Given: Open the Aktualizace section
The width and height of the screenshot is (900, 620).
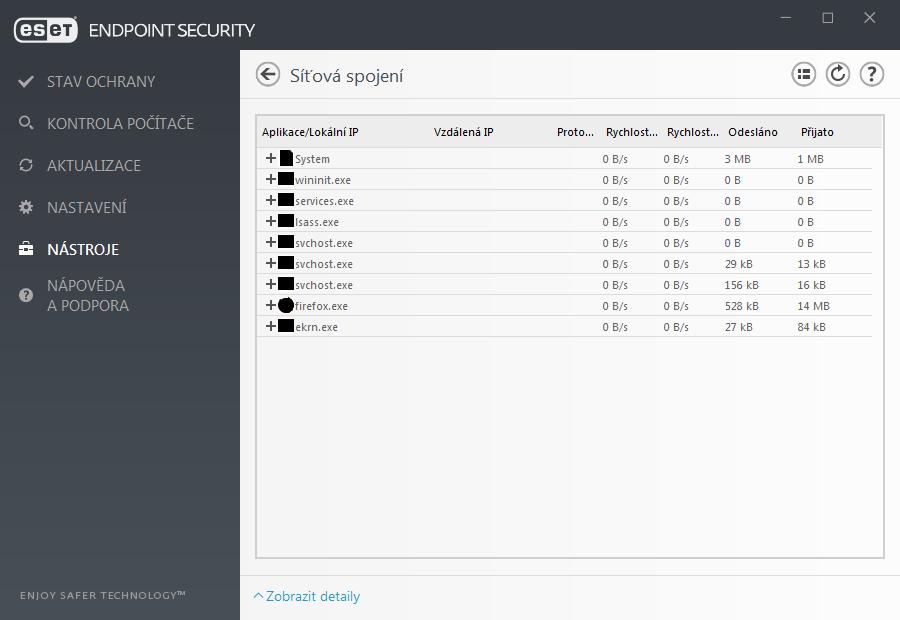Looking at the screenshot, I should tap(94, 165).
